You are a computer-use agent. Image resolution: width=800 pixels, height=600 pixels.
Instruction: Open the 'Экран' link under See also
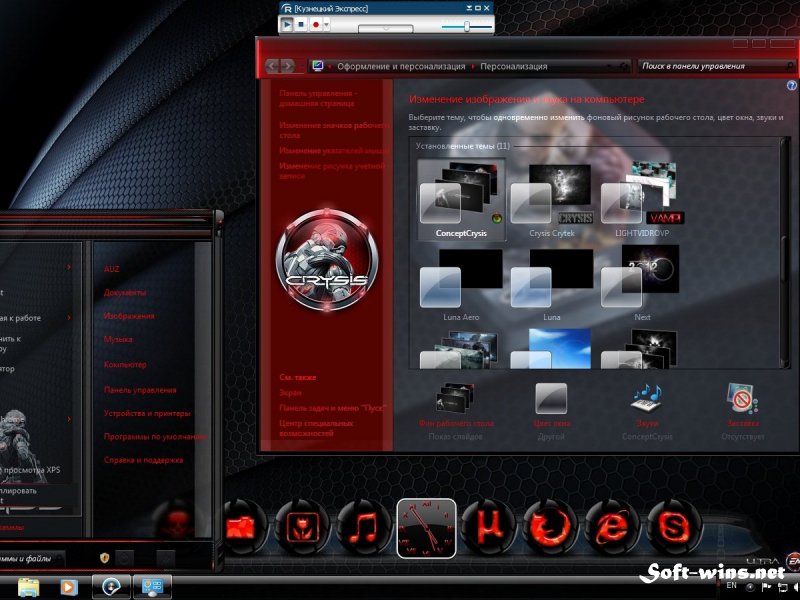pos(290,392)
